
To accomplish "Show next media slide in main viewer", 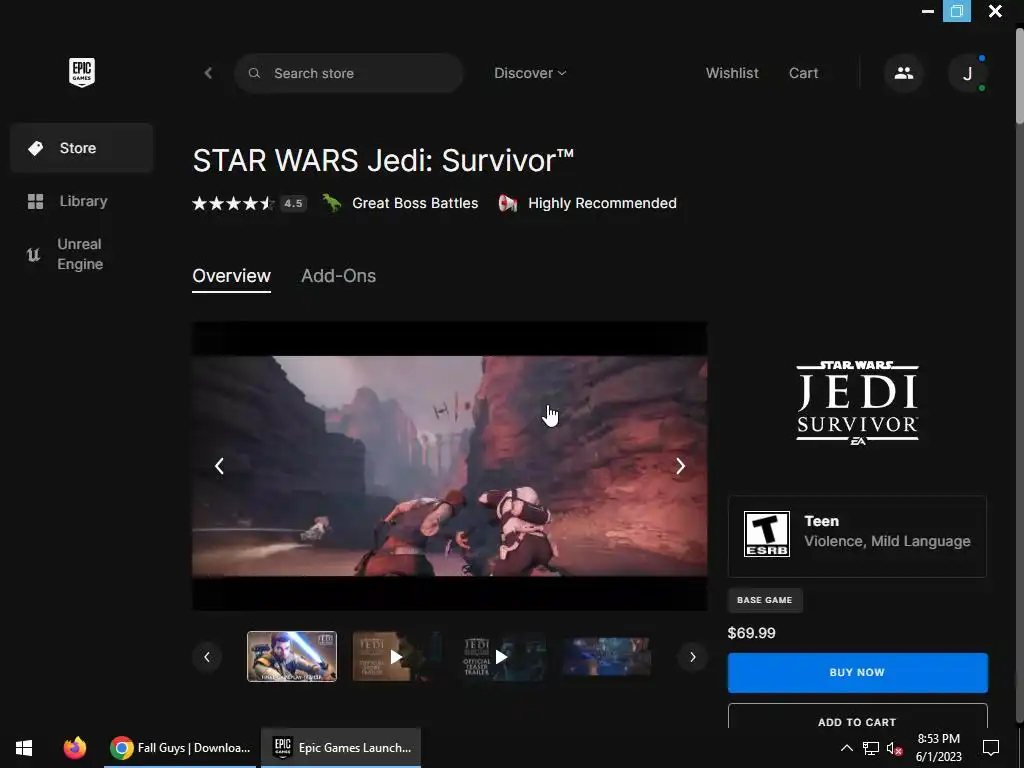I will (680, 466).
